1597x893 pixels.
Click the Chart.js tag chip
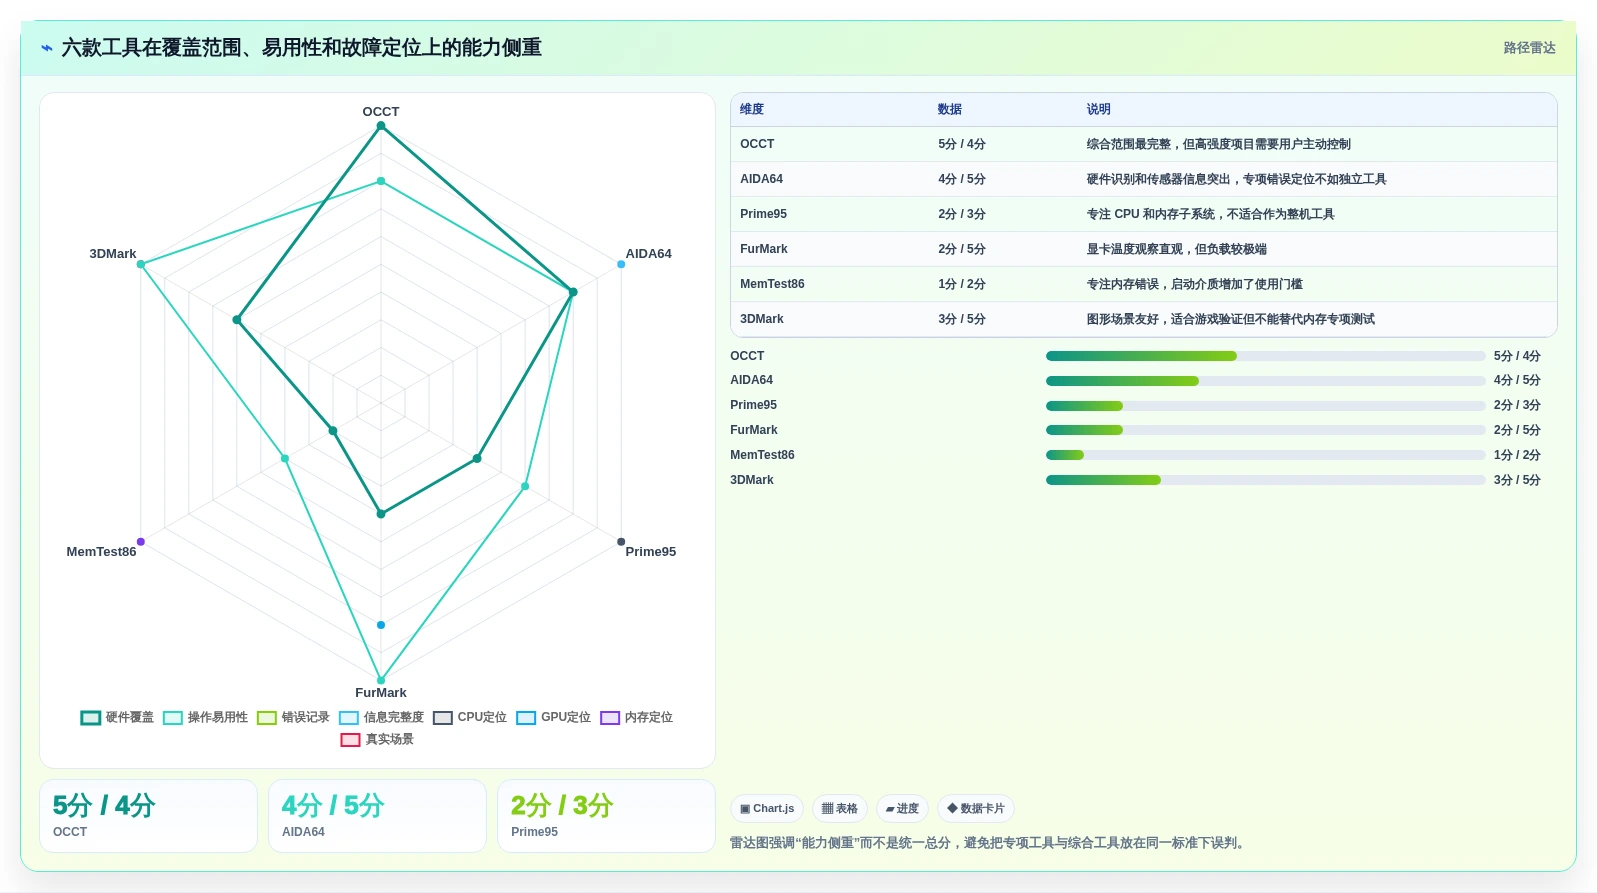pyautogui.click(x=767, y=809)
